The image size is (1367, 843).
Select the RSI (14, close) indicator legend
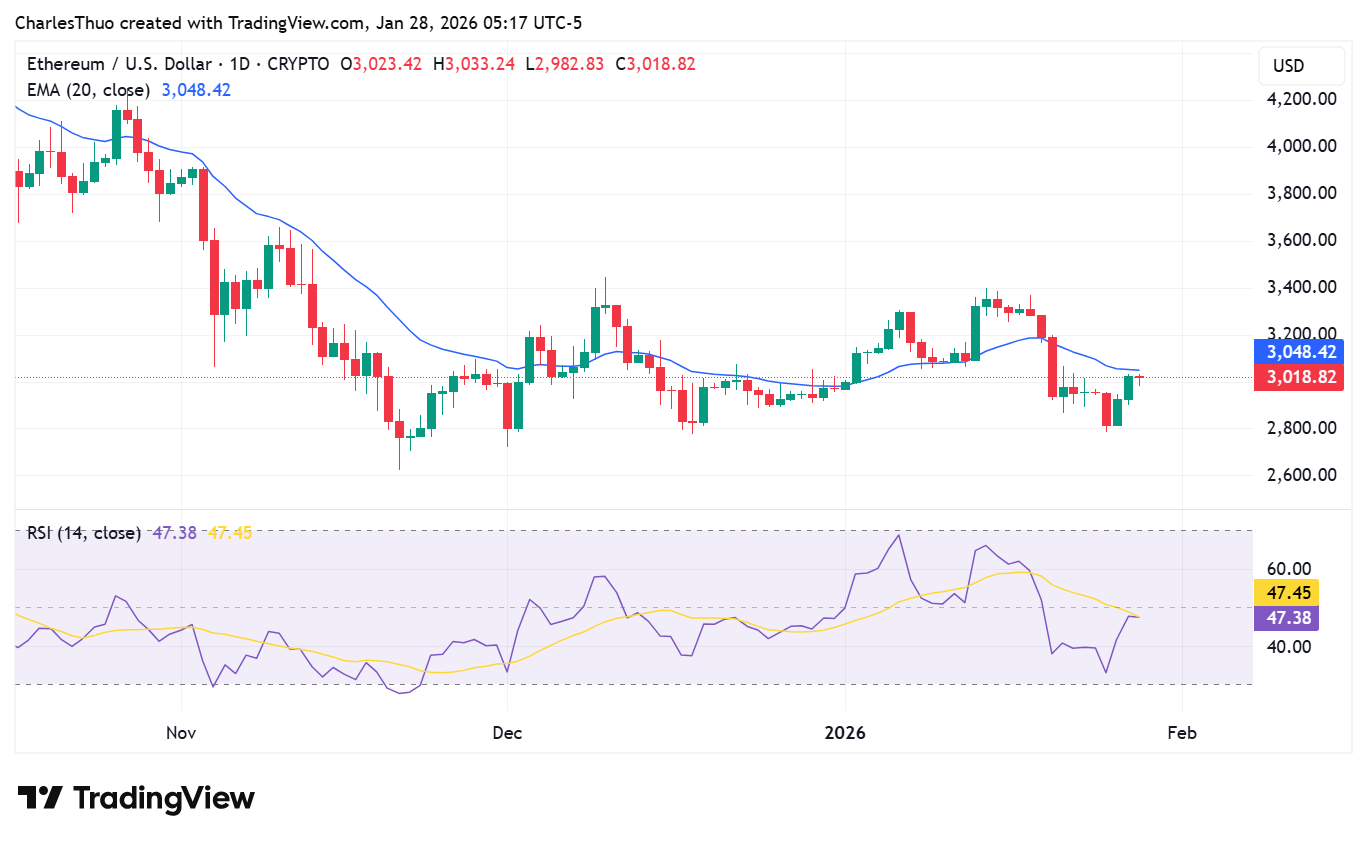pyautogui.click(x=83, y=533)
